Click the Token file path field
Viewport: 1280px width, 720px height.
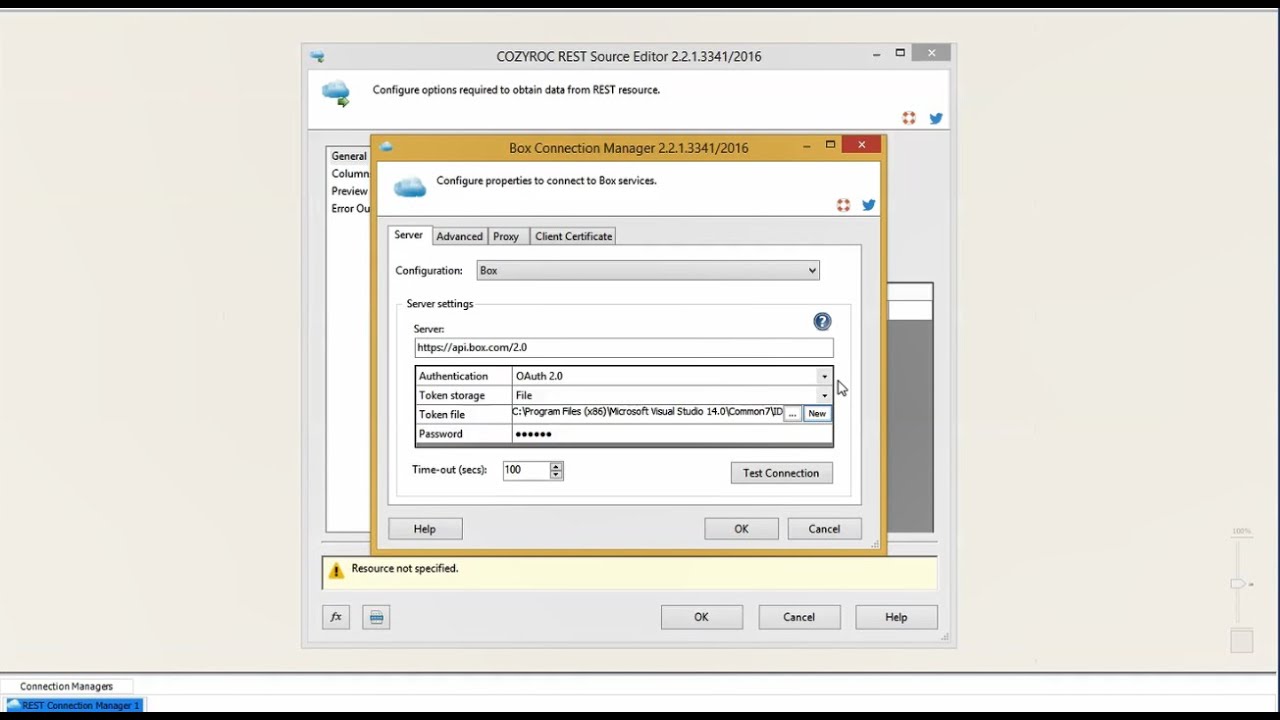(x=647, y=412)
